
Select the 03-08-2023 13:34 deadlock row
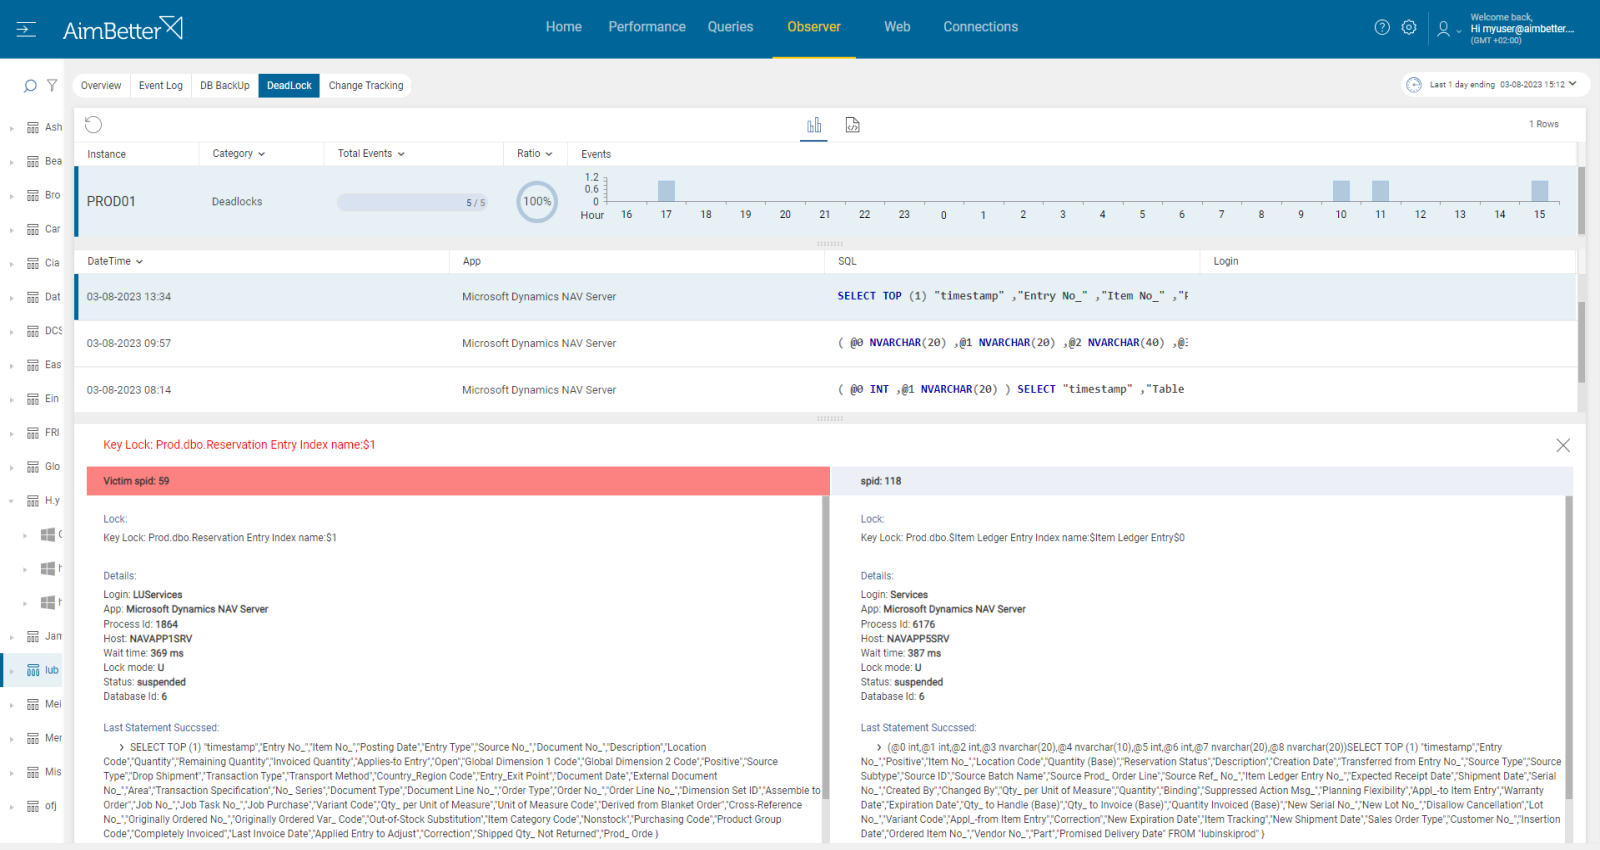(826, 297)
